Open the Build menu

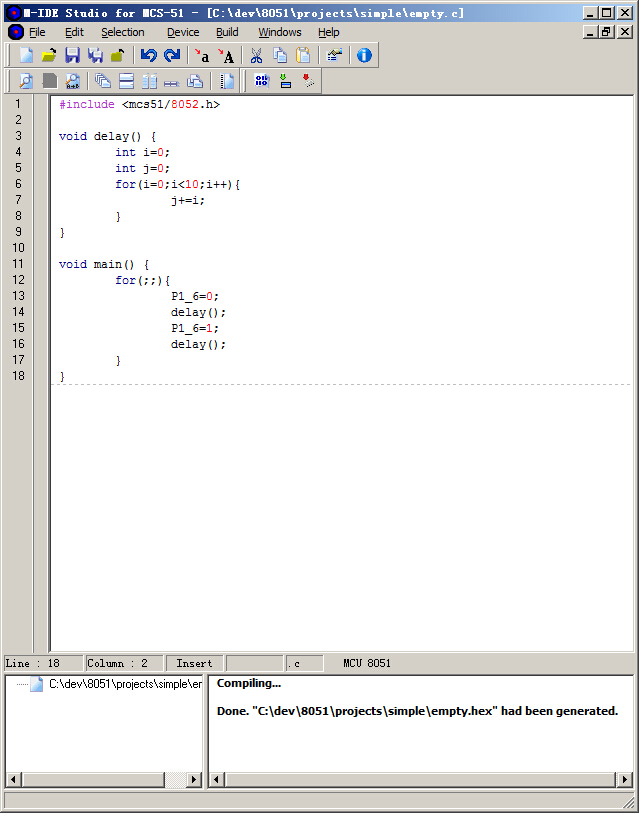(x=227, y=32)
